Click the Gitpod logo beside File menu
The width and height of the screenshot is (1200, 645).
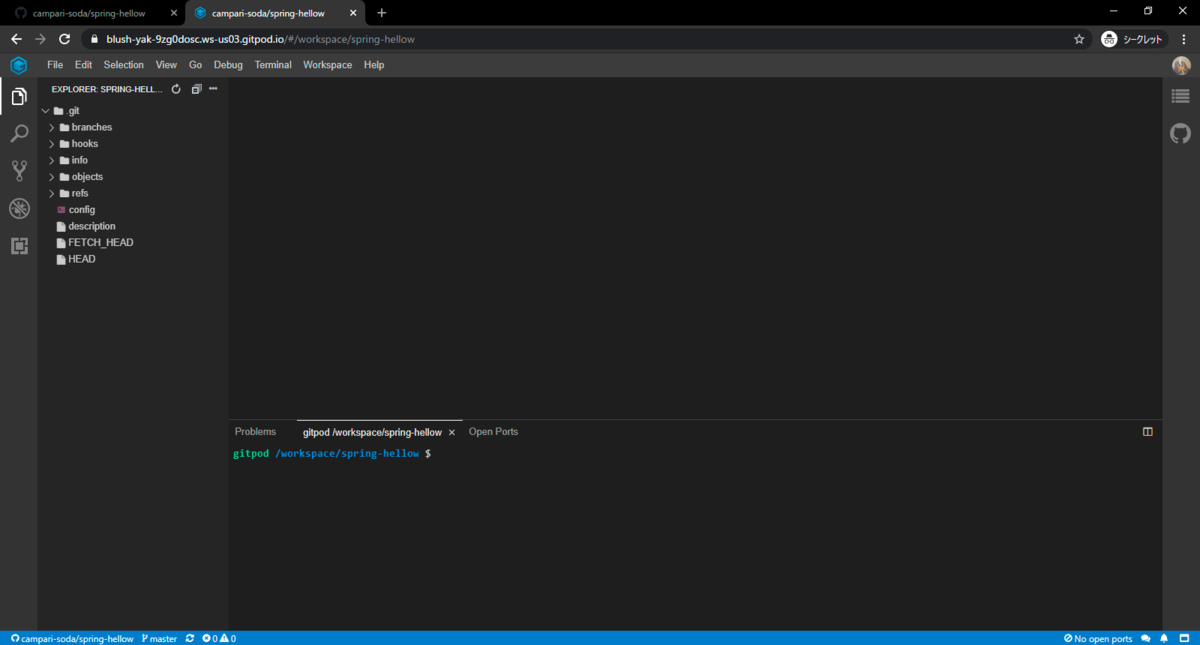coord(18,65)
